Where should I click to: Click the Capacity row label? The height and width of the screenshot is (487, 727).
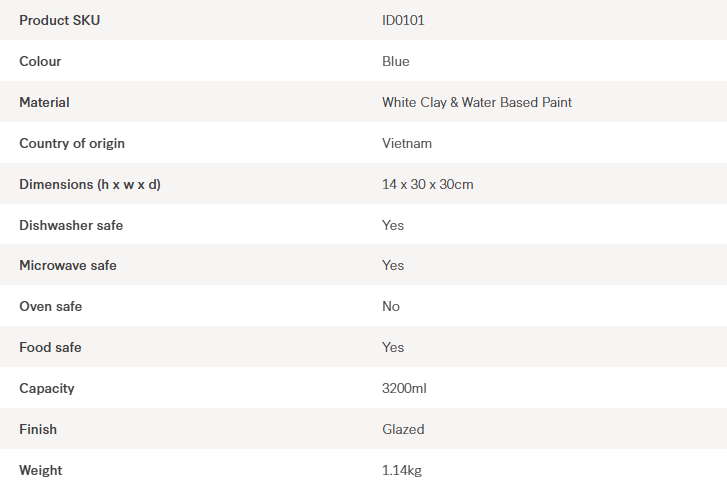47,388
